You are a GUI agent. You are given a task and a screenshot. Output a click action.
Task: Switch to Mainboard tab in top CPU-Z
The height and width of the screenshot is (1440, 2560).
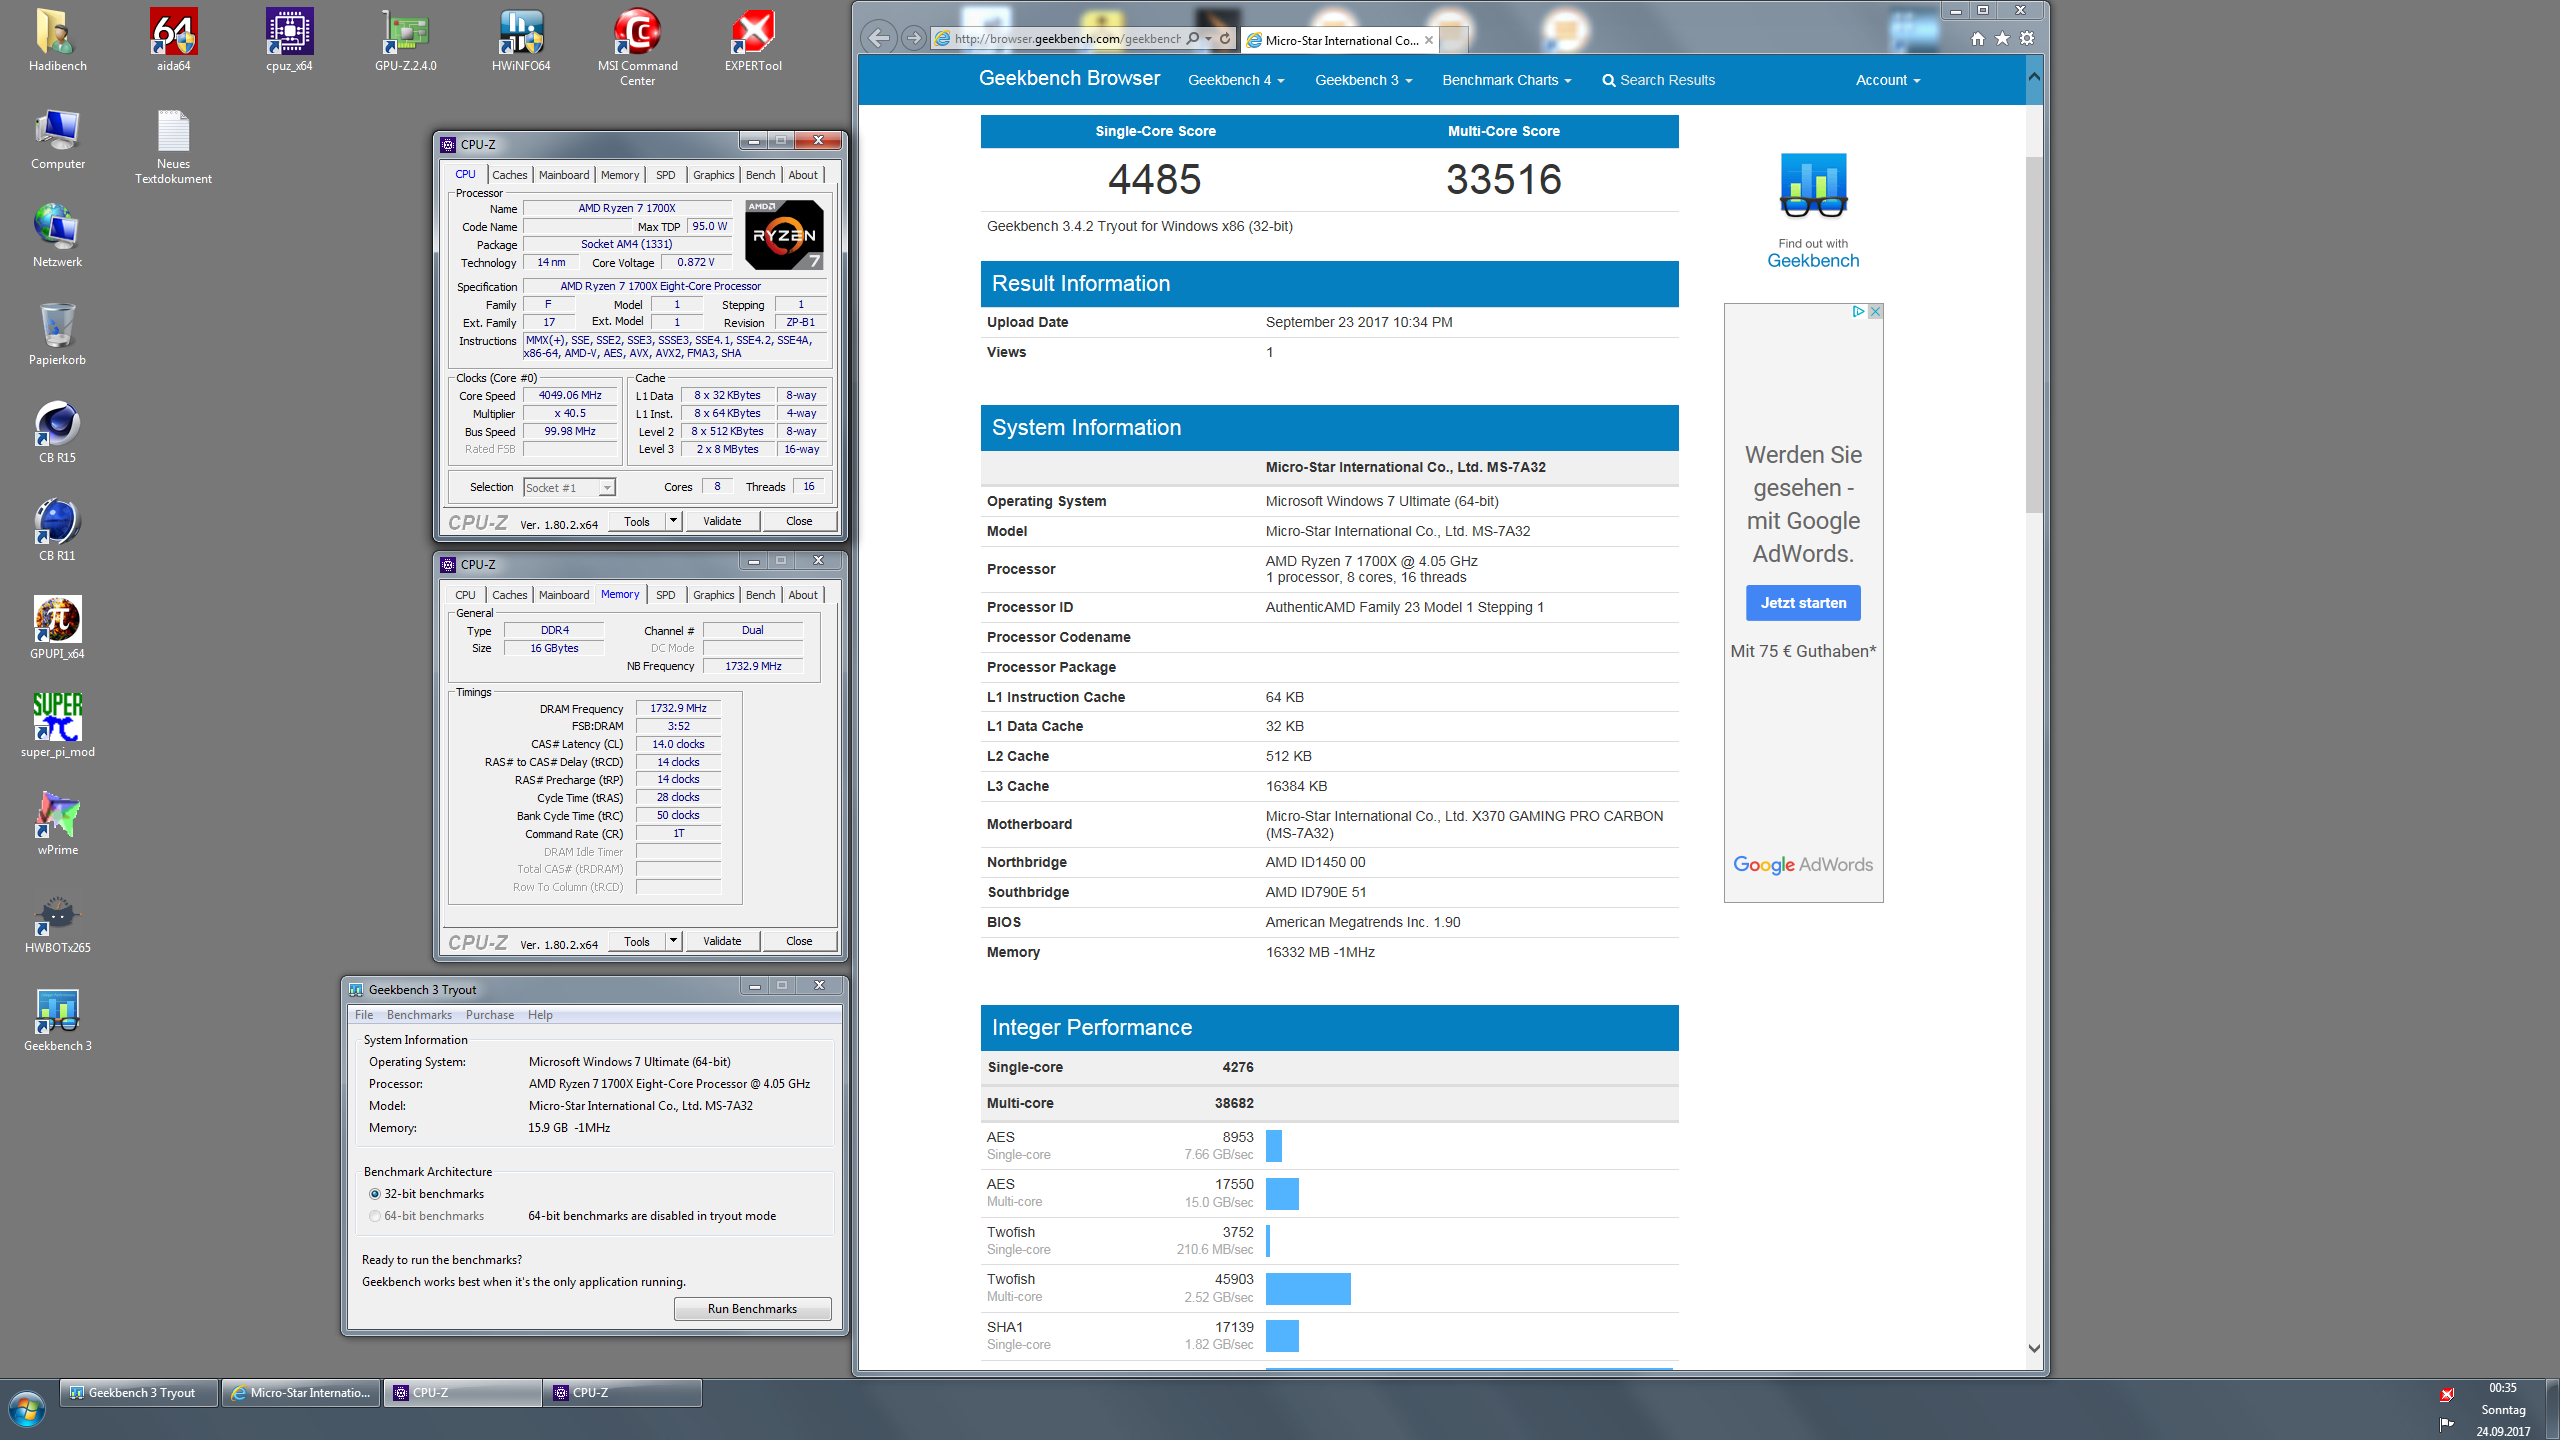[x=564, y=175]
